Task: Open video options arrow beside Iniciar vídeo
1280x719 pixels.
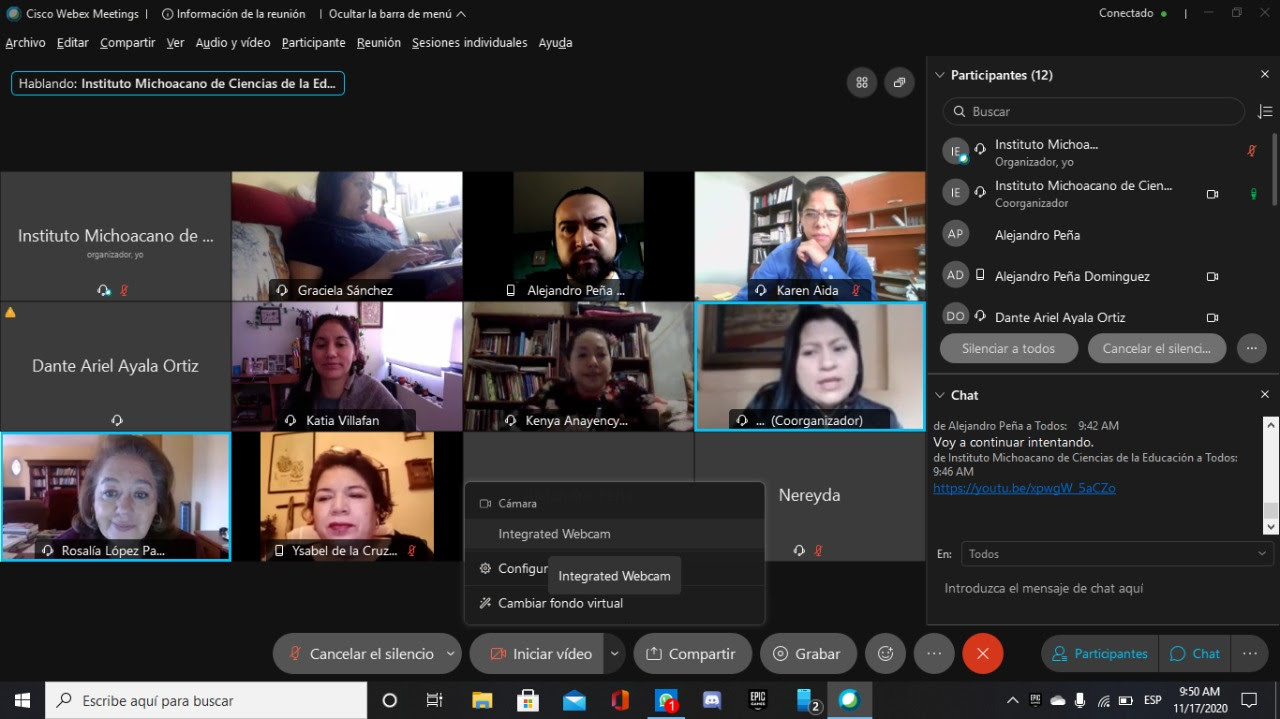Action: [x=615, y=653]
